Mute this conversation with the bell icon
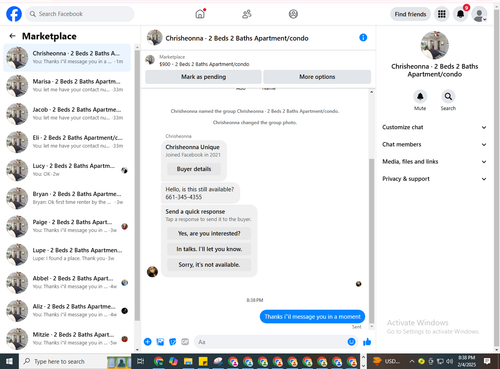500x369 pixels. tap(420, 97)
